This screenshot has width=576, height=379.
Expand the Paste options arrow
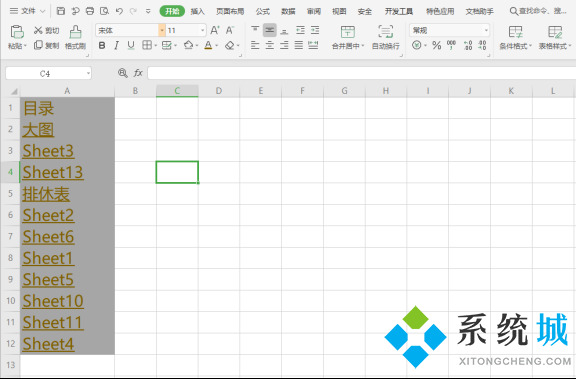25,46
